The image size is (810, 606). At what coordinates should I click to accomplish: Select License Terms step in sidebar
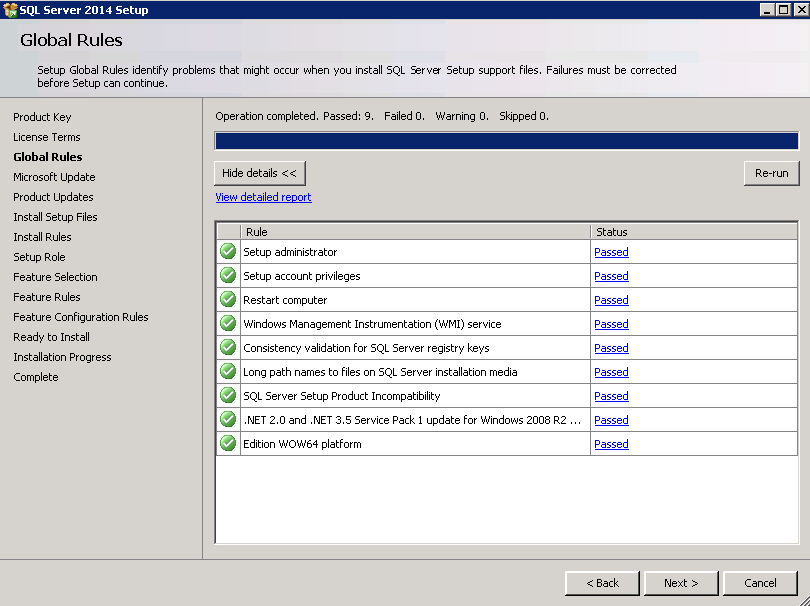tap(47, 137)
